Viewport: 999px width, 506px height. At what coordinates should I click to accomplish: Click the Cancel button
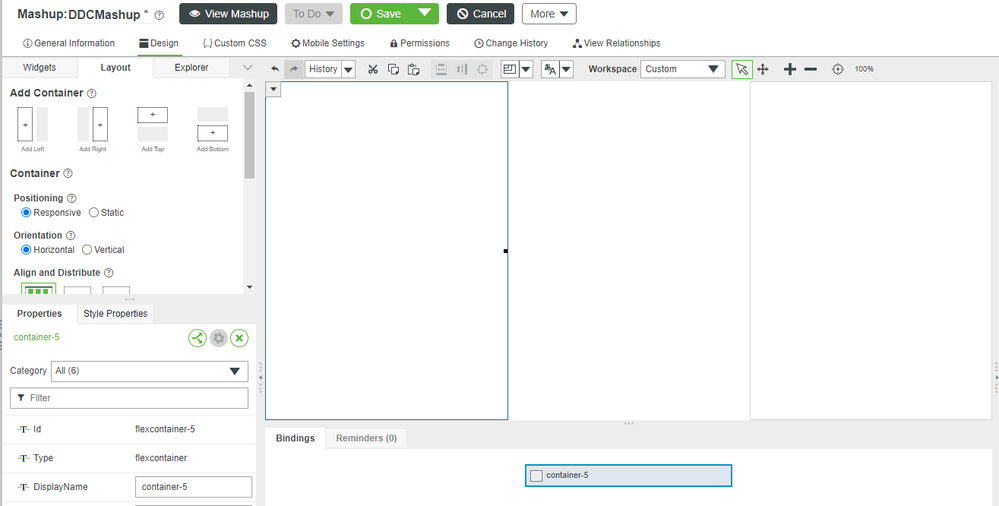pos(480,14)
